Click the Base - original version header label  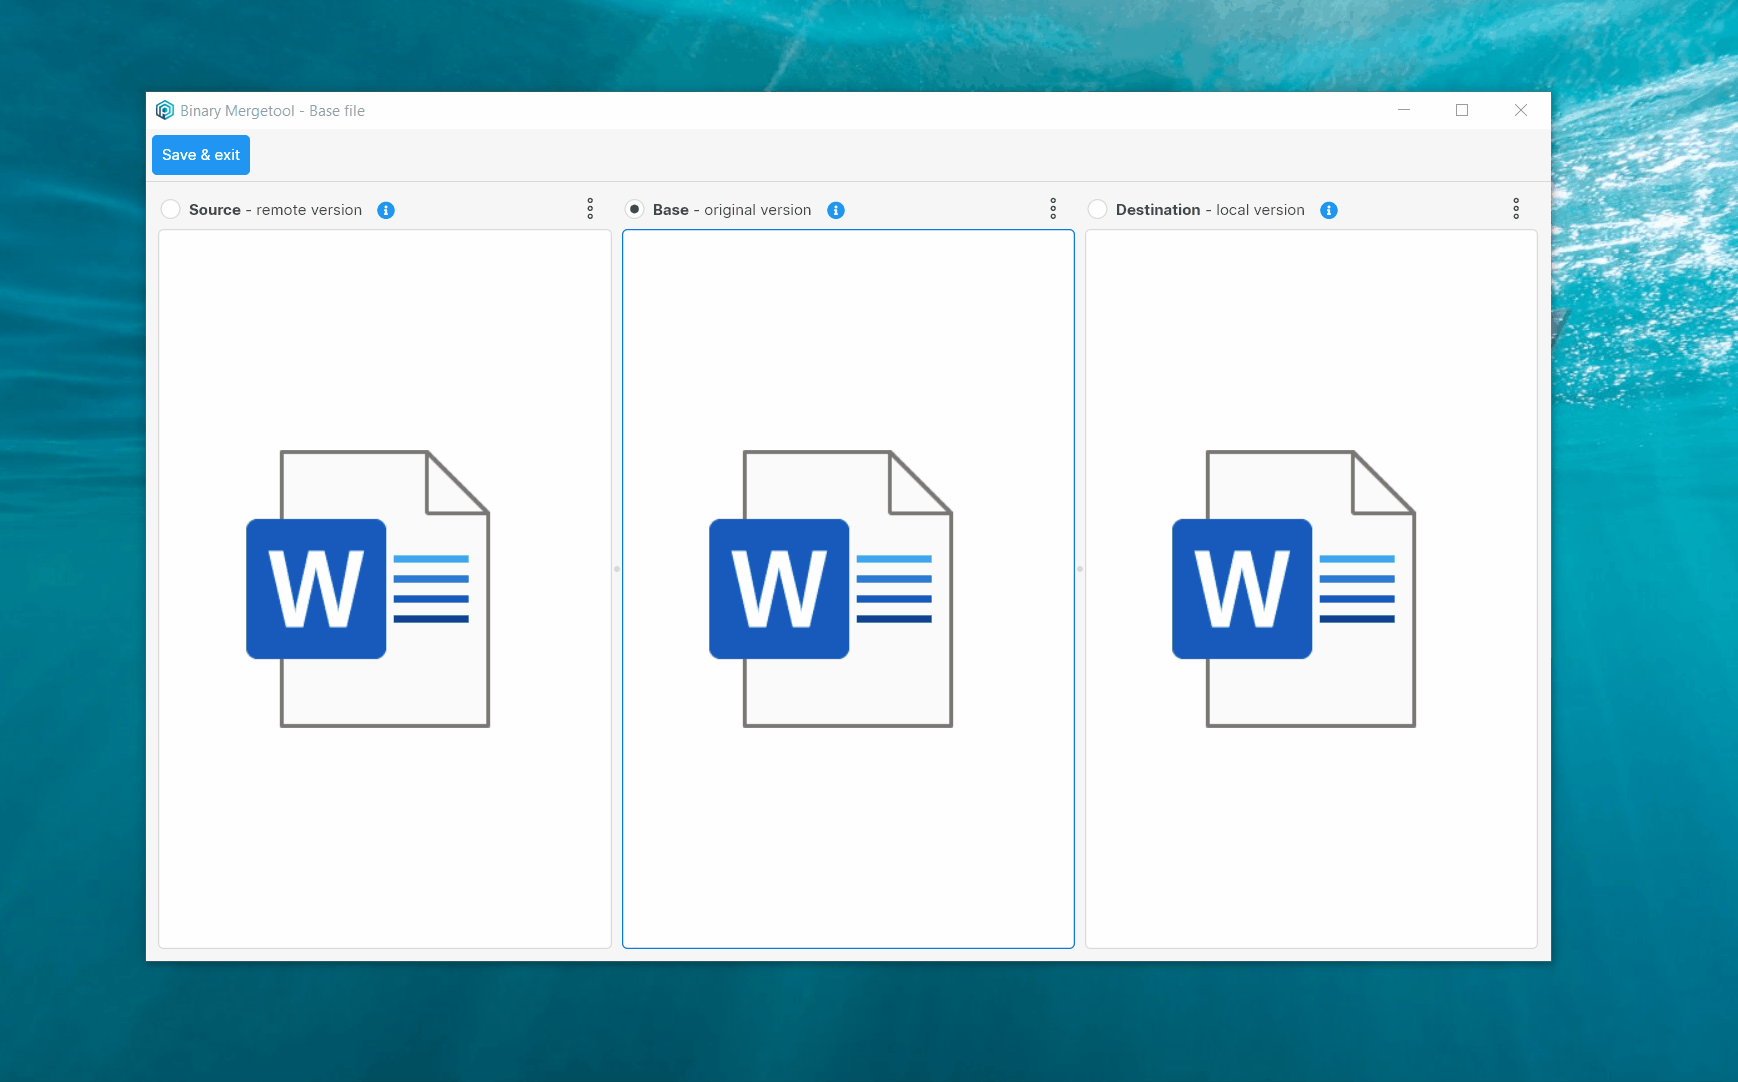coord(733,210)
